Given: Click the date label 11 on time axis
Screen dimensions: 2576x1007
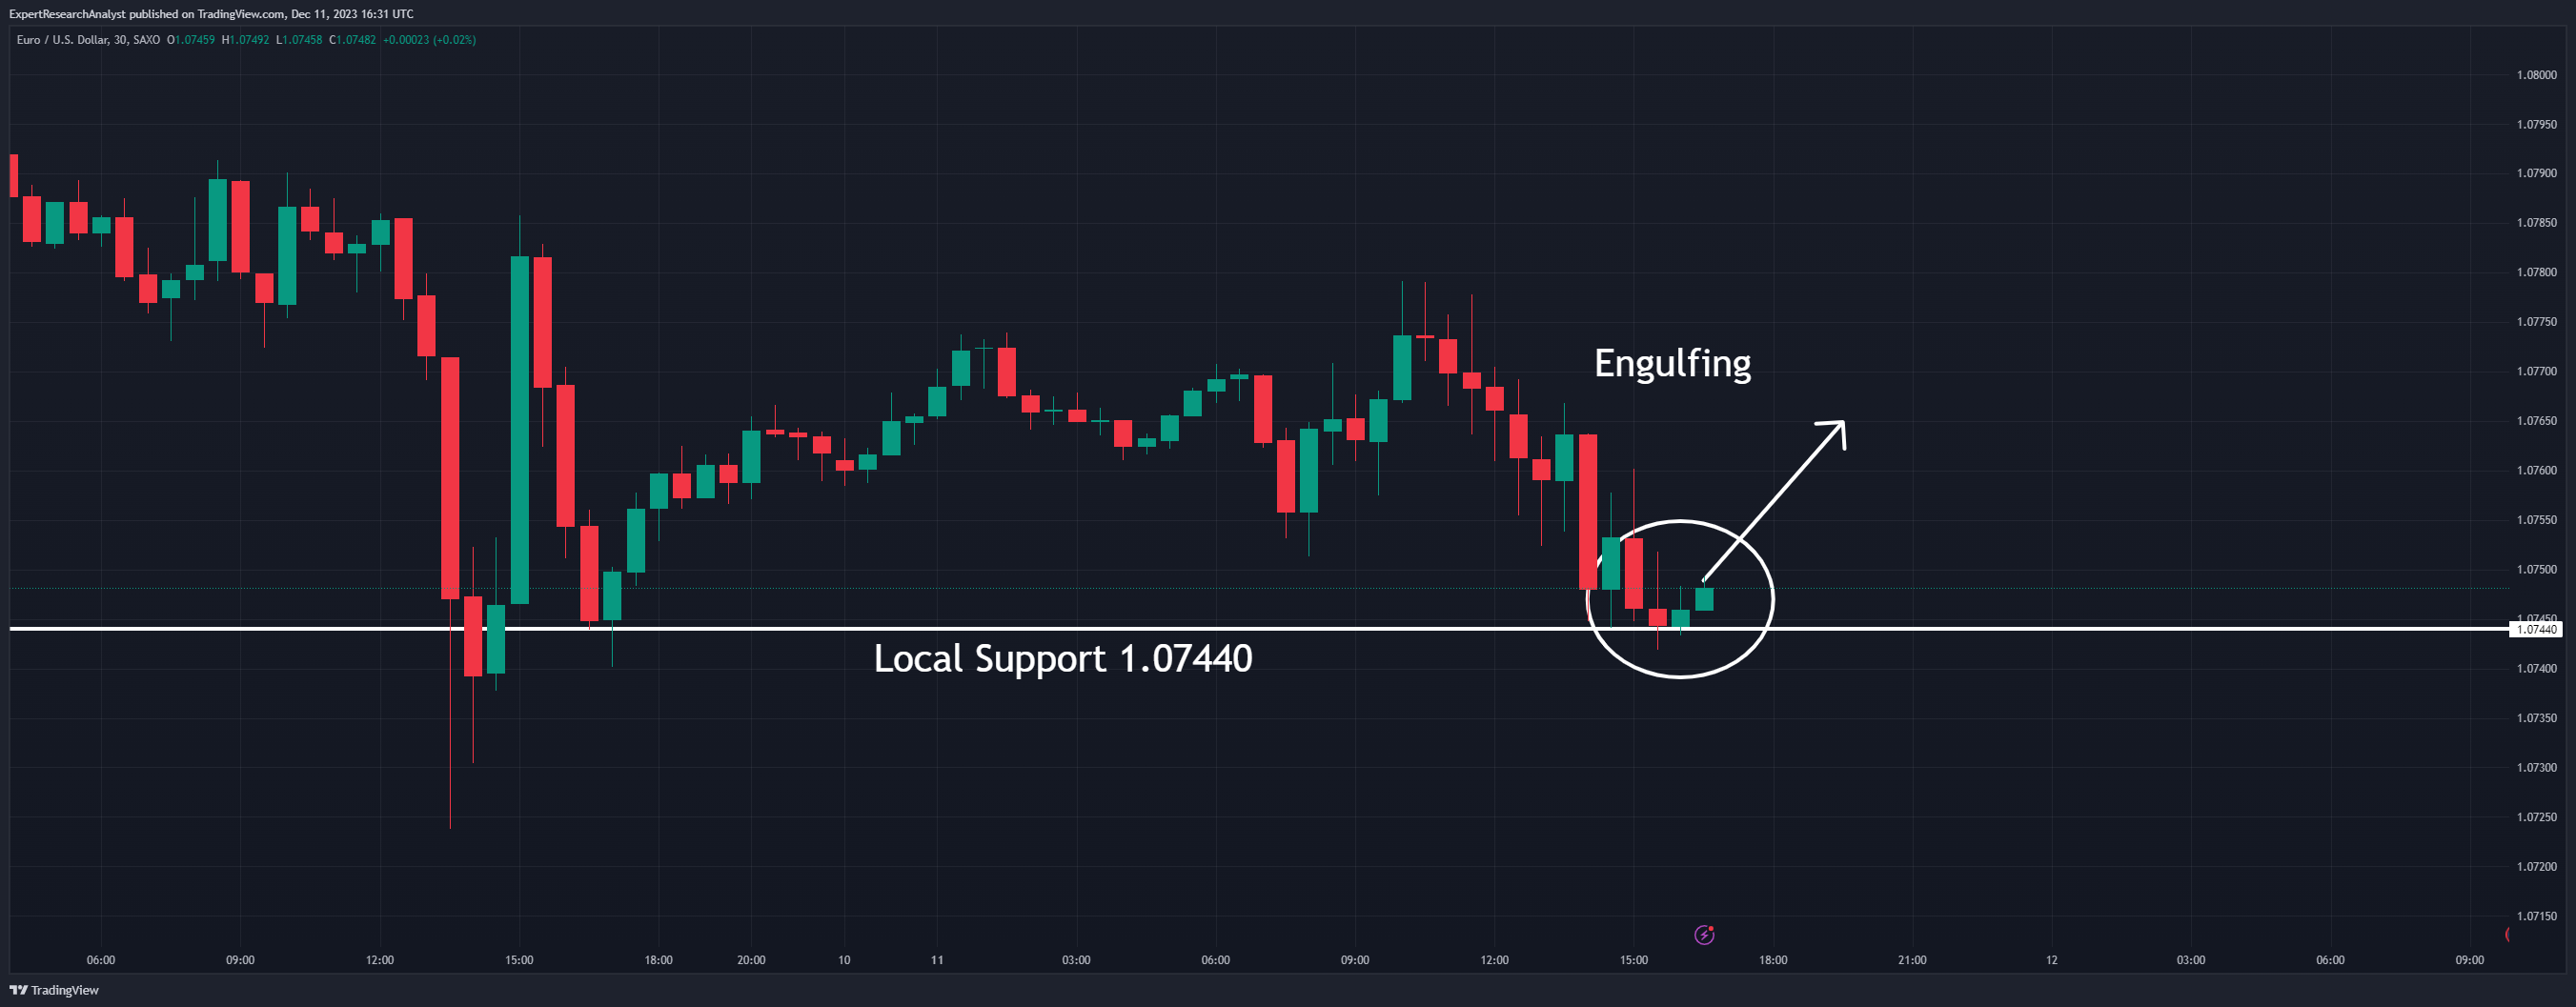Looking at the screenshot, I should 937,960.
